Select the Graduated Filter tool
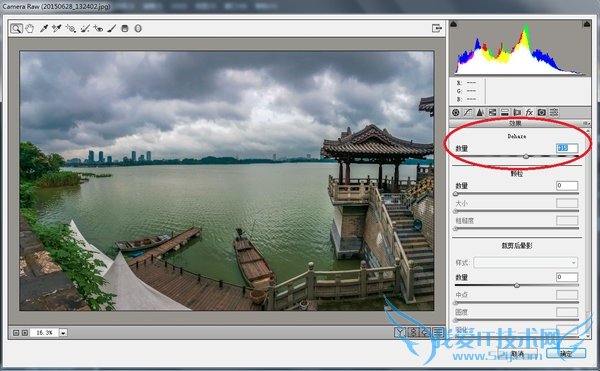The image size is (600, 371). click(125, 28)
